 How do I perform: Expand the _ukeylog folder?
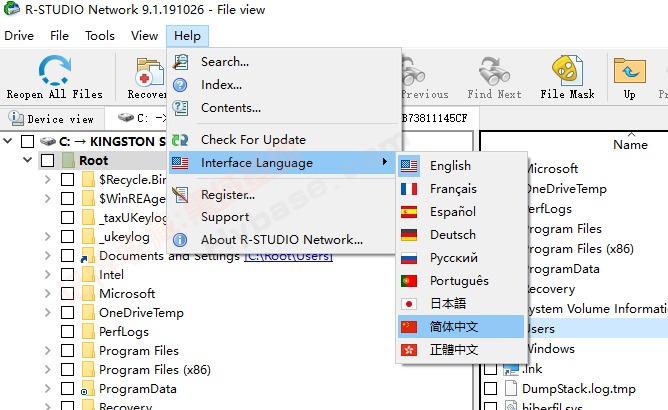tap(48, 237)
